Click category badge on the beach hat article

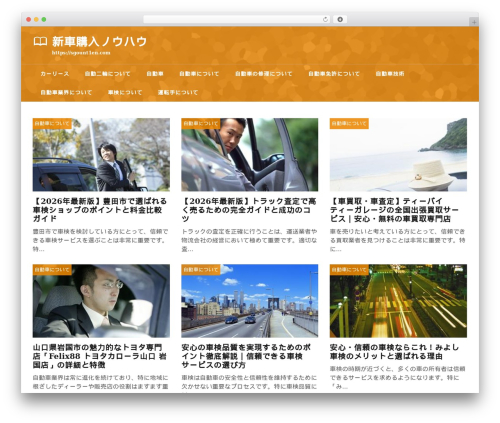click(349, 123)
